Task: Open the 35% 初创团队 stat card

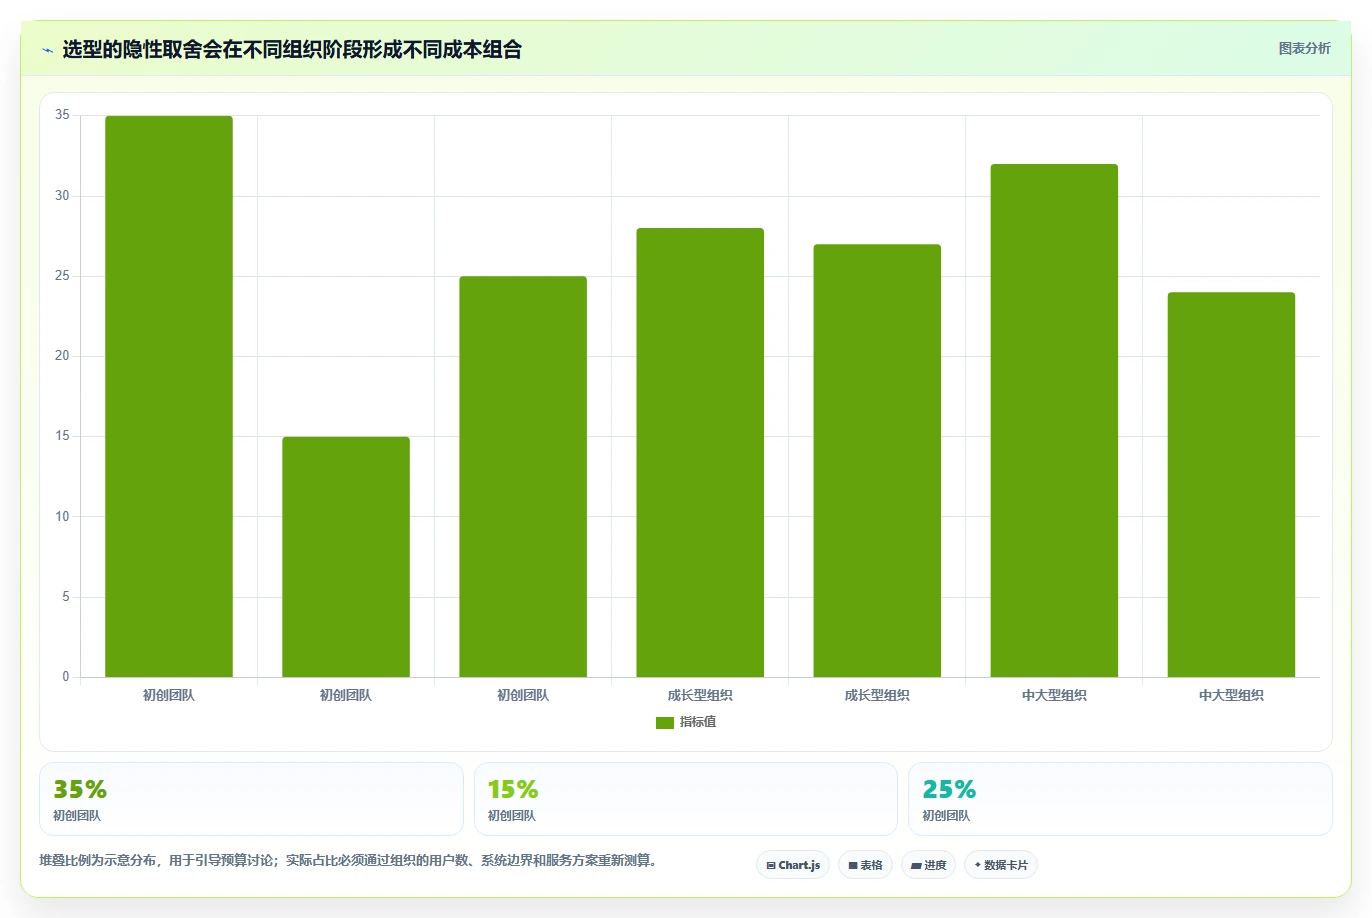Action: (x=251, y=799)
